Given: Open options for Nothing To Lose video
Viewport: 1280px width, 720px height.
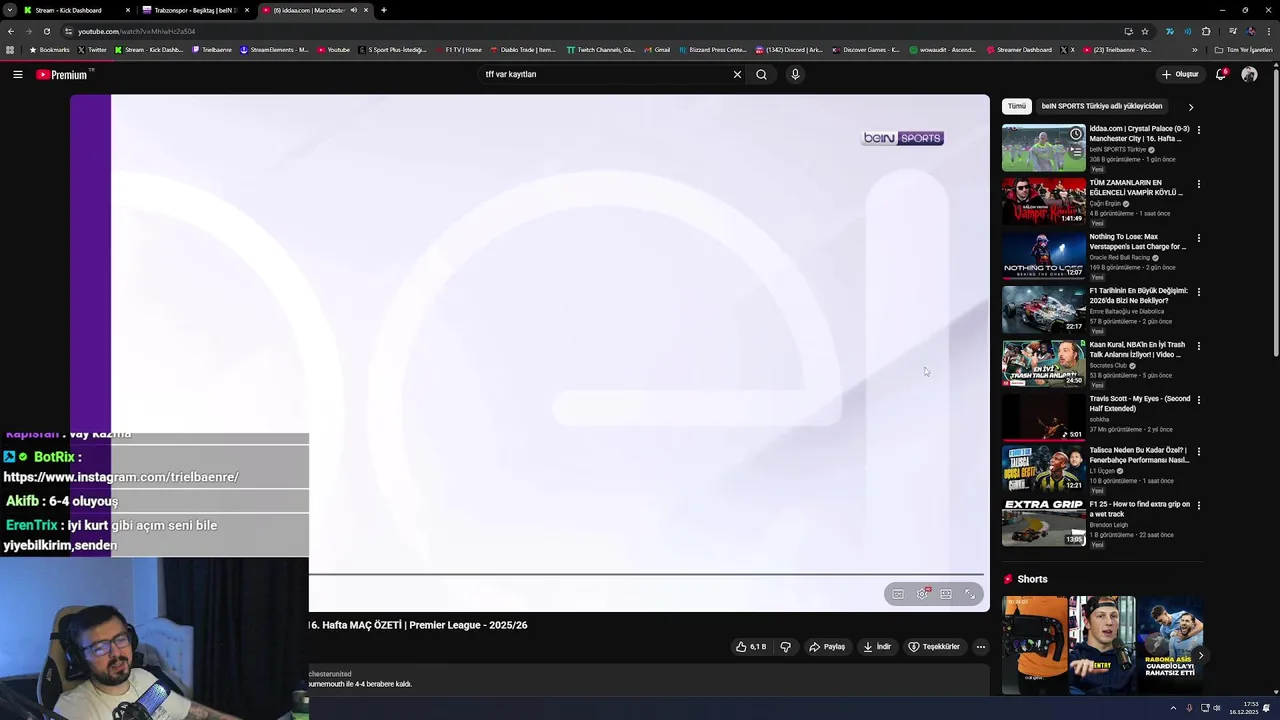Looking at the screenshot, I should [x=1198, y=238].
